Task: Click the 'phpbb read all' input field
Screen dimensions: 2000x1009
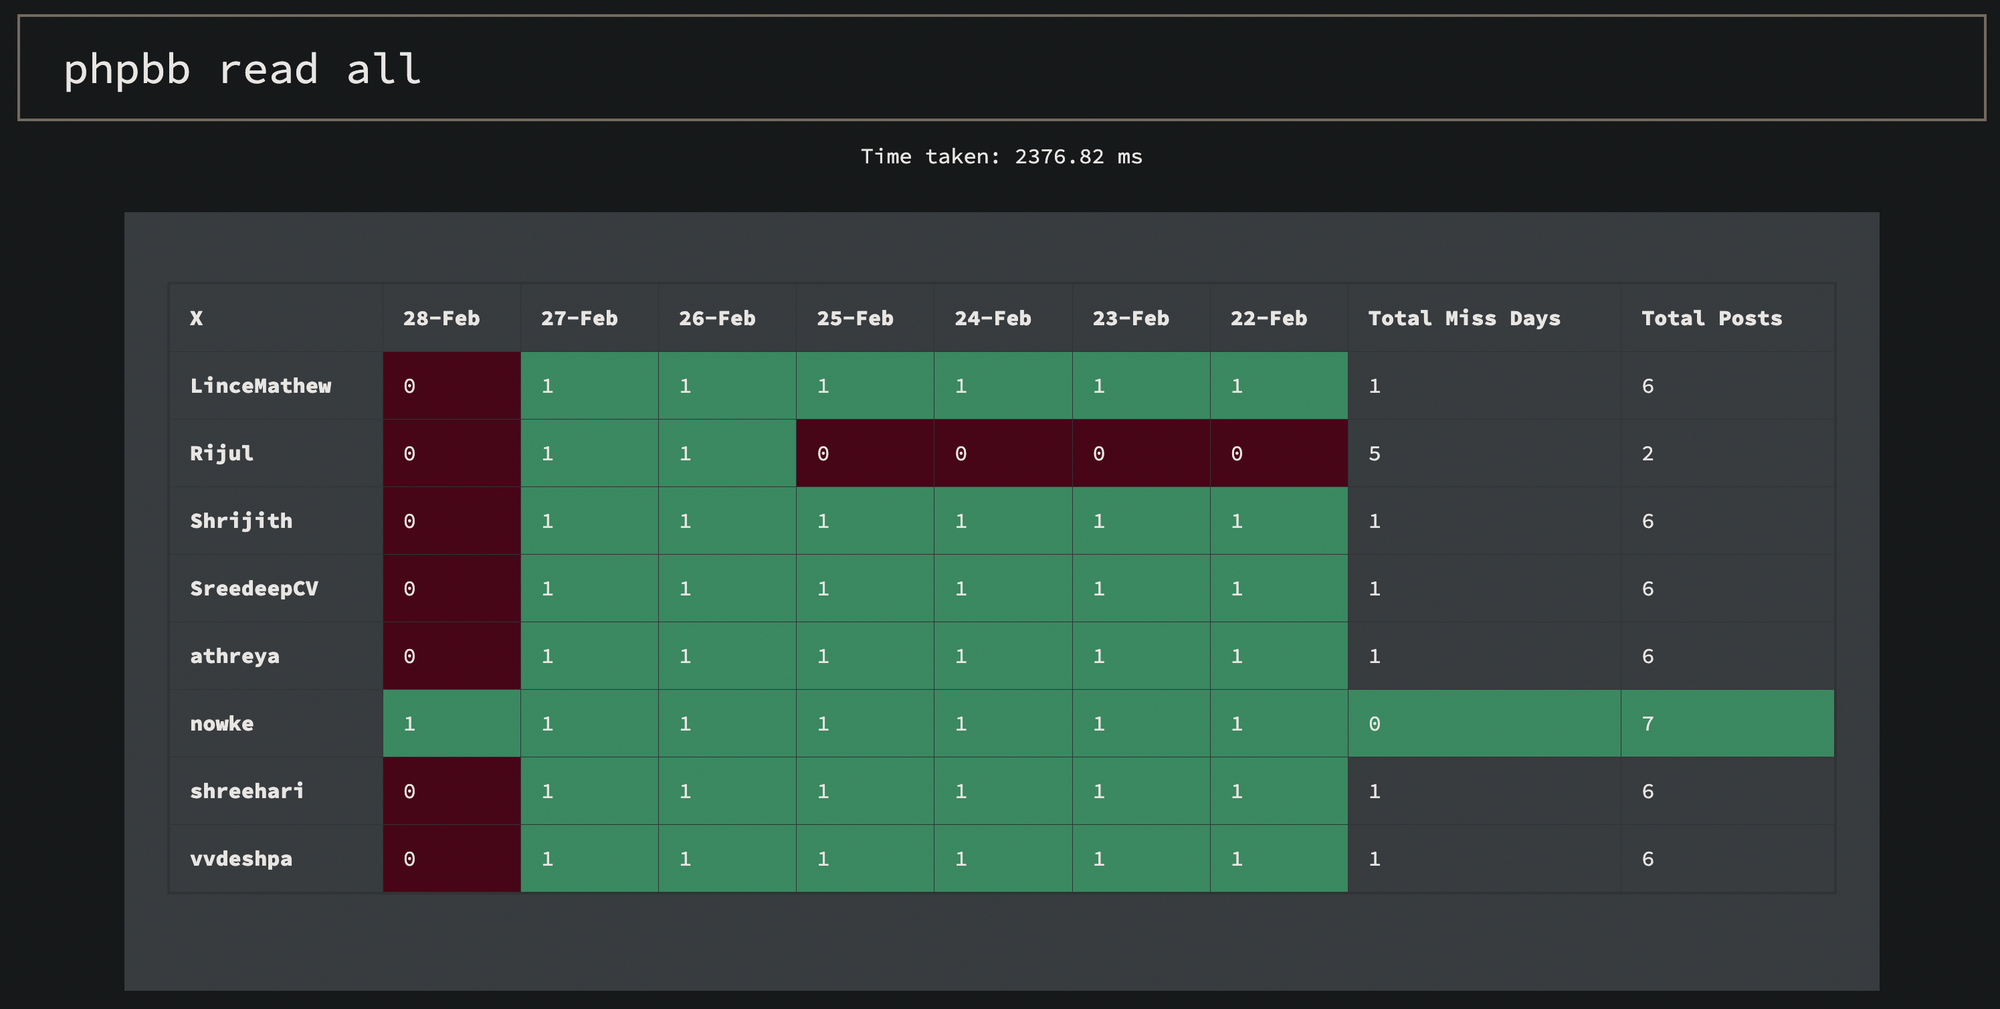Action: [x=1001, y=68]
